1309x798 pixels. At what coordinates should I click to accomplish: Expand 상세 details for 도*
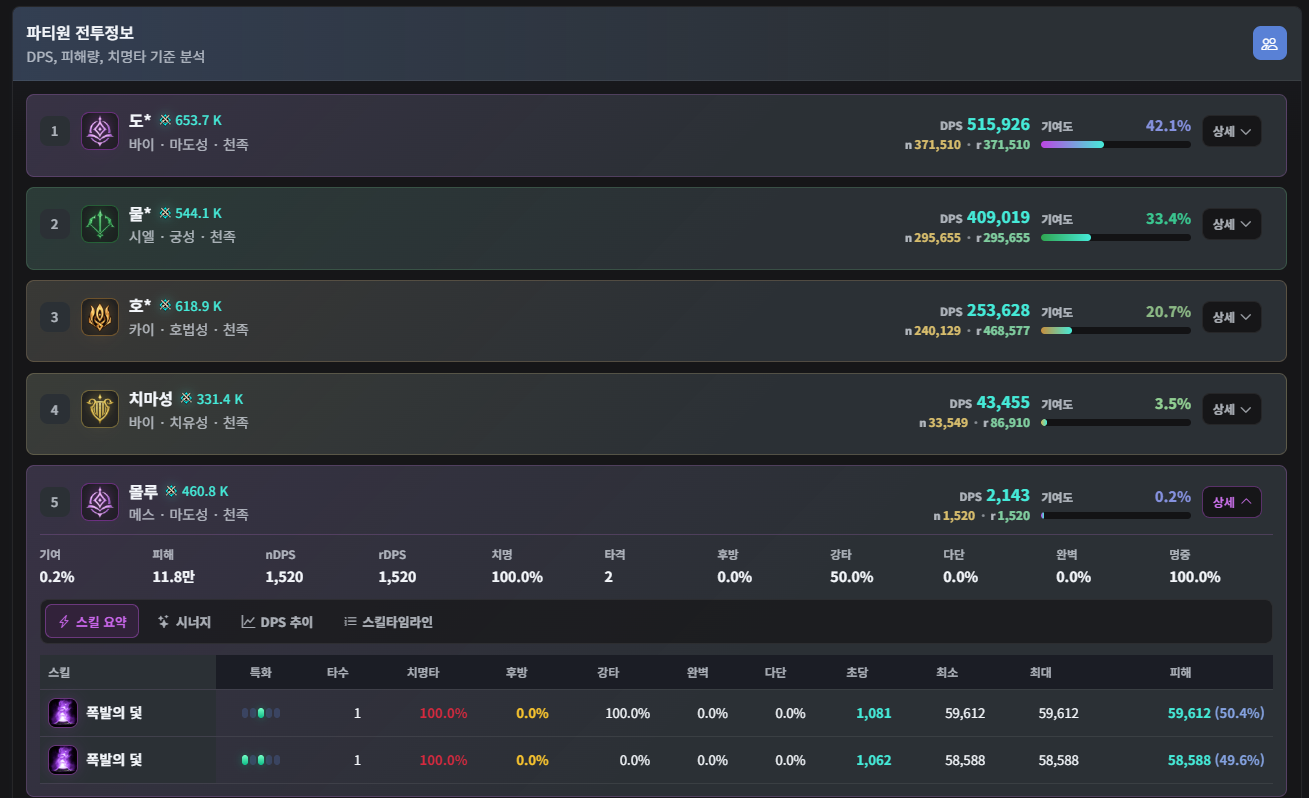tap(1231, 131)
